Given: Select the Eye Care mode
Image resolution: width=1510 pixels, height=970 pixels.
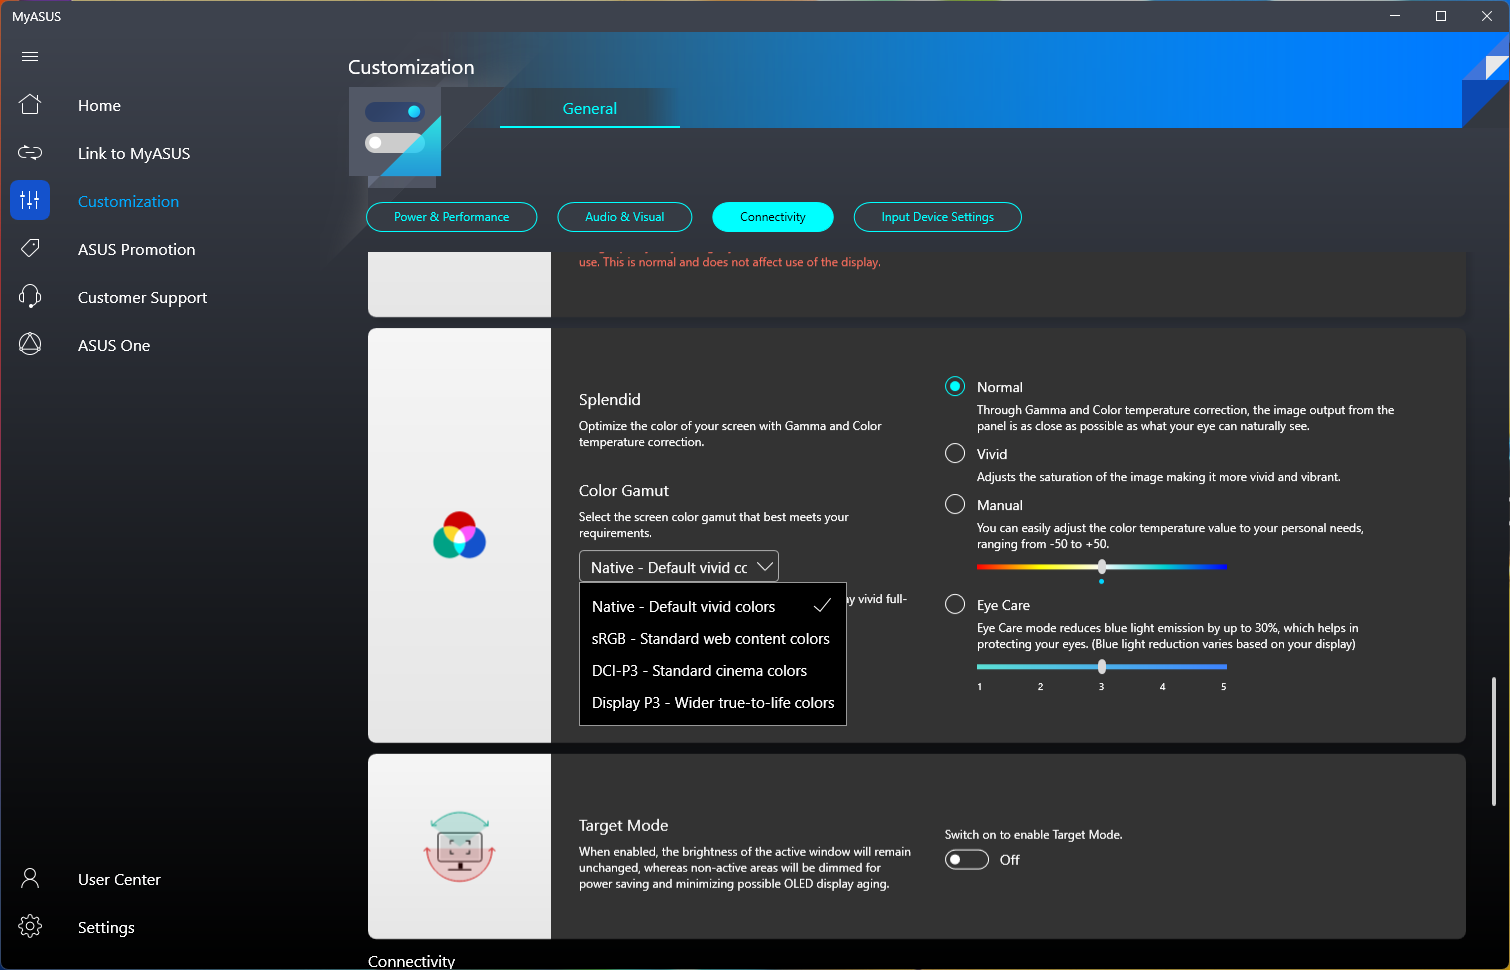Looking at the screenshot, I should [x=955, y=605].
